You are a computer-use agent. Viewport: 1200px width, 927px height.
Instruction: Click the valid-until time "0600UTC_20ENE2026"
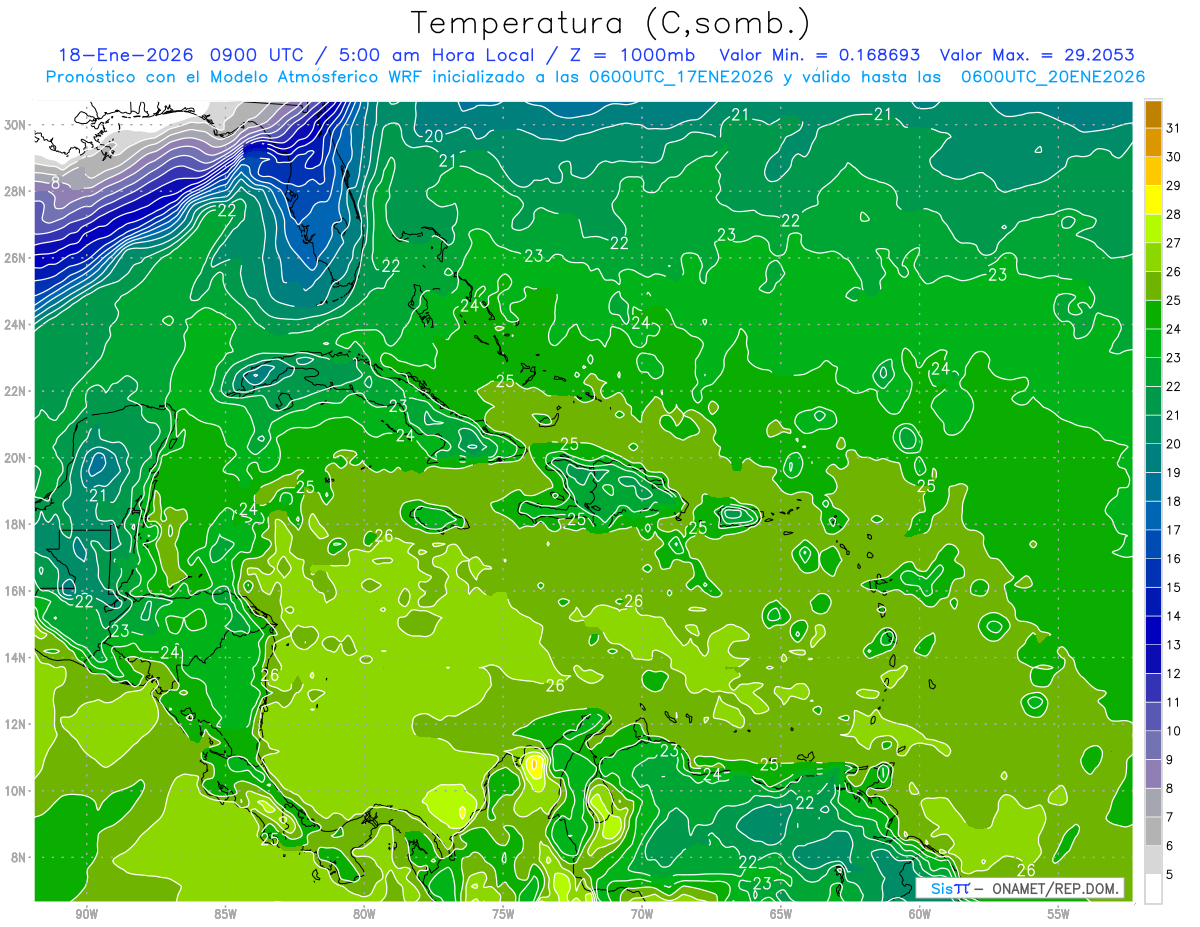point(1053,77)
